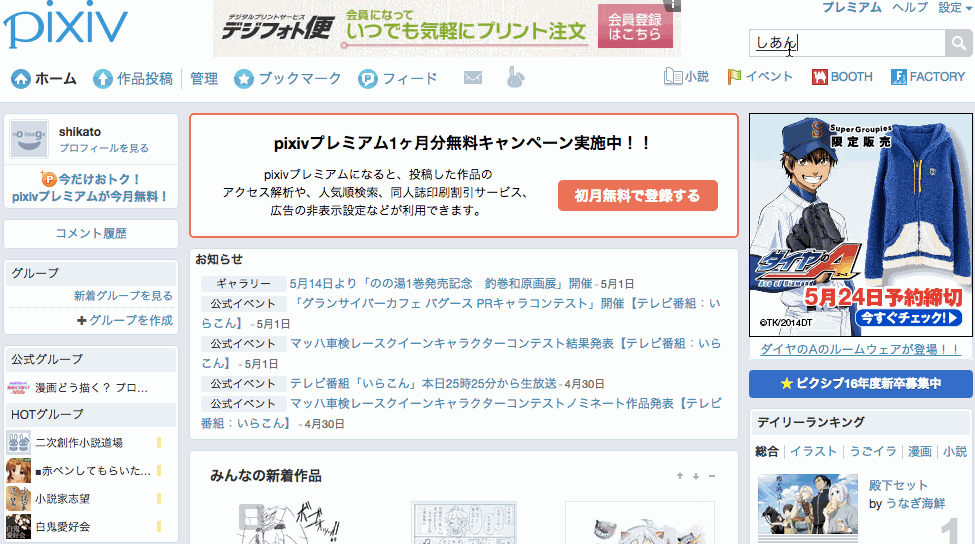Open messages envelope icon
This screenshot has height=544, width=975.
click(473, 78)
